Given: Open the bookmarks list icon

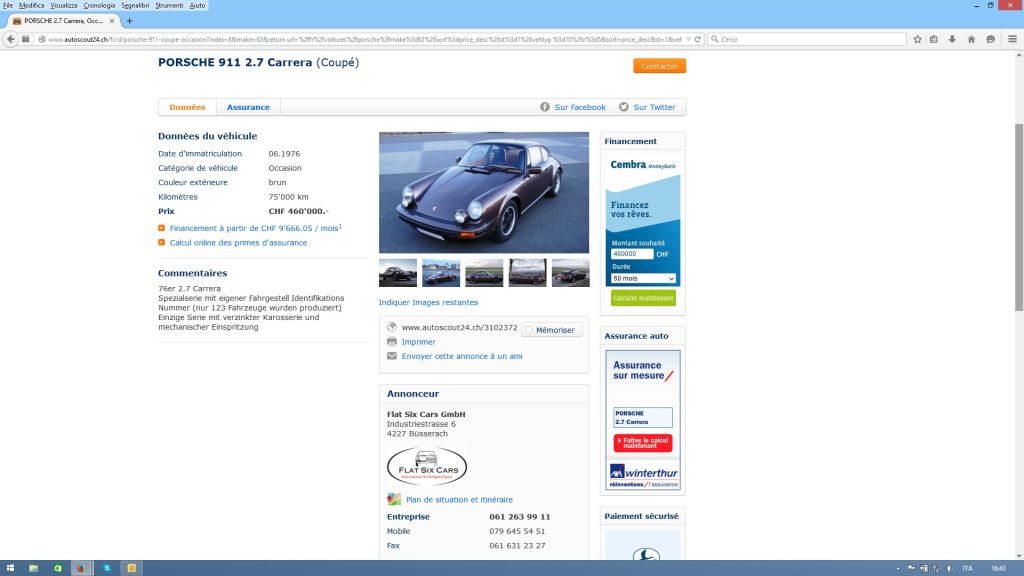Looking at the screenshot, I should click(x=934, y=39).
